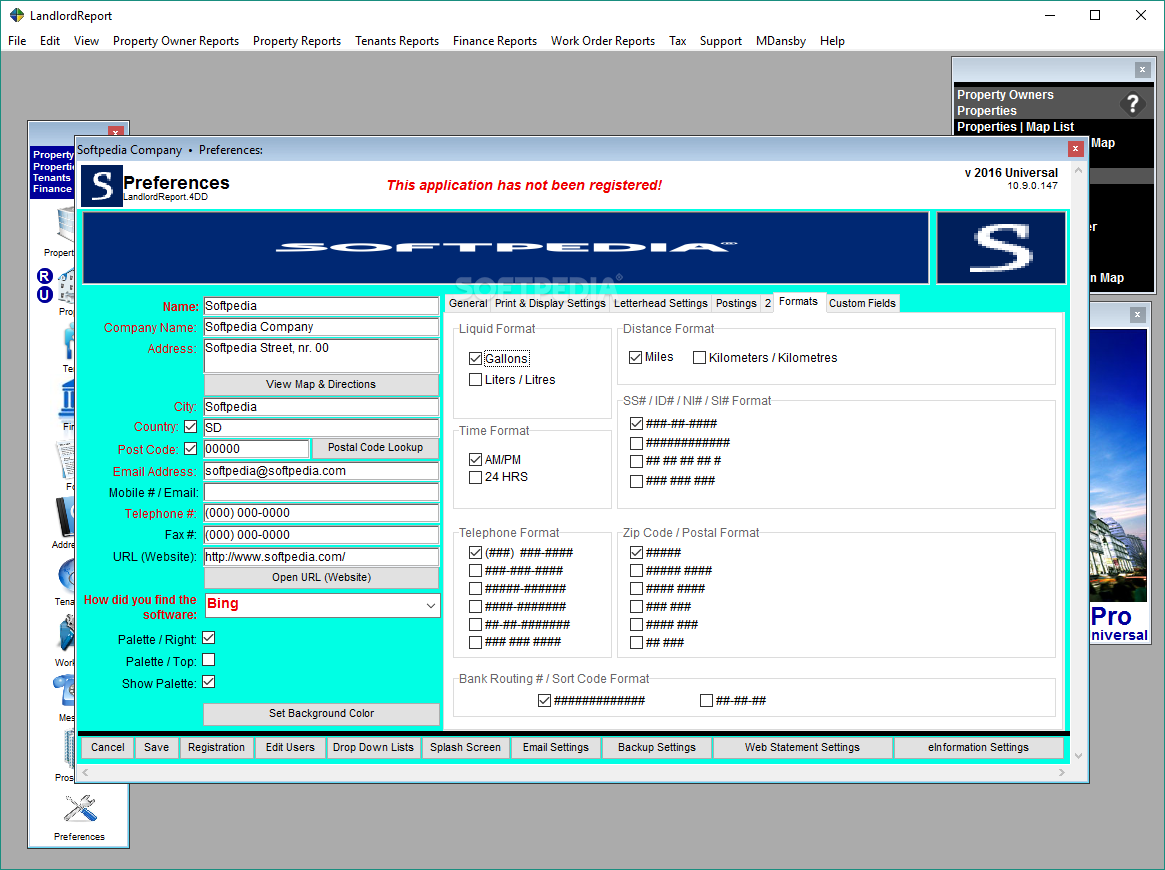The width and height of the screenshot is (1165, 870).
Task: Toggle the Miles distance checkbox
Action: tap(635, 357)
